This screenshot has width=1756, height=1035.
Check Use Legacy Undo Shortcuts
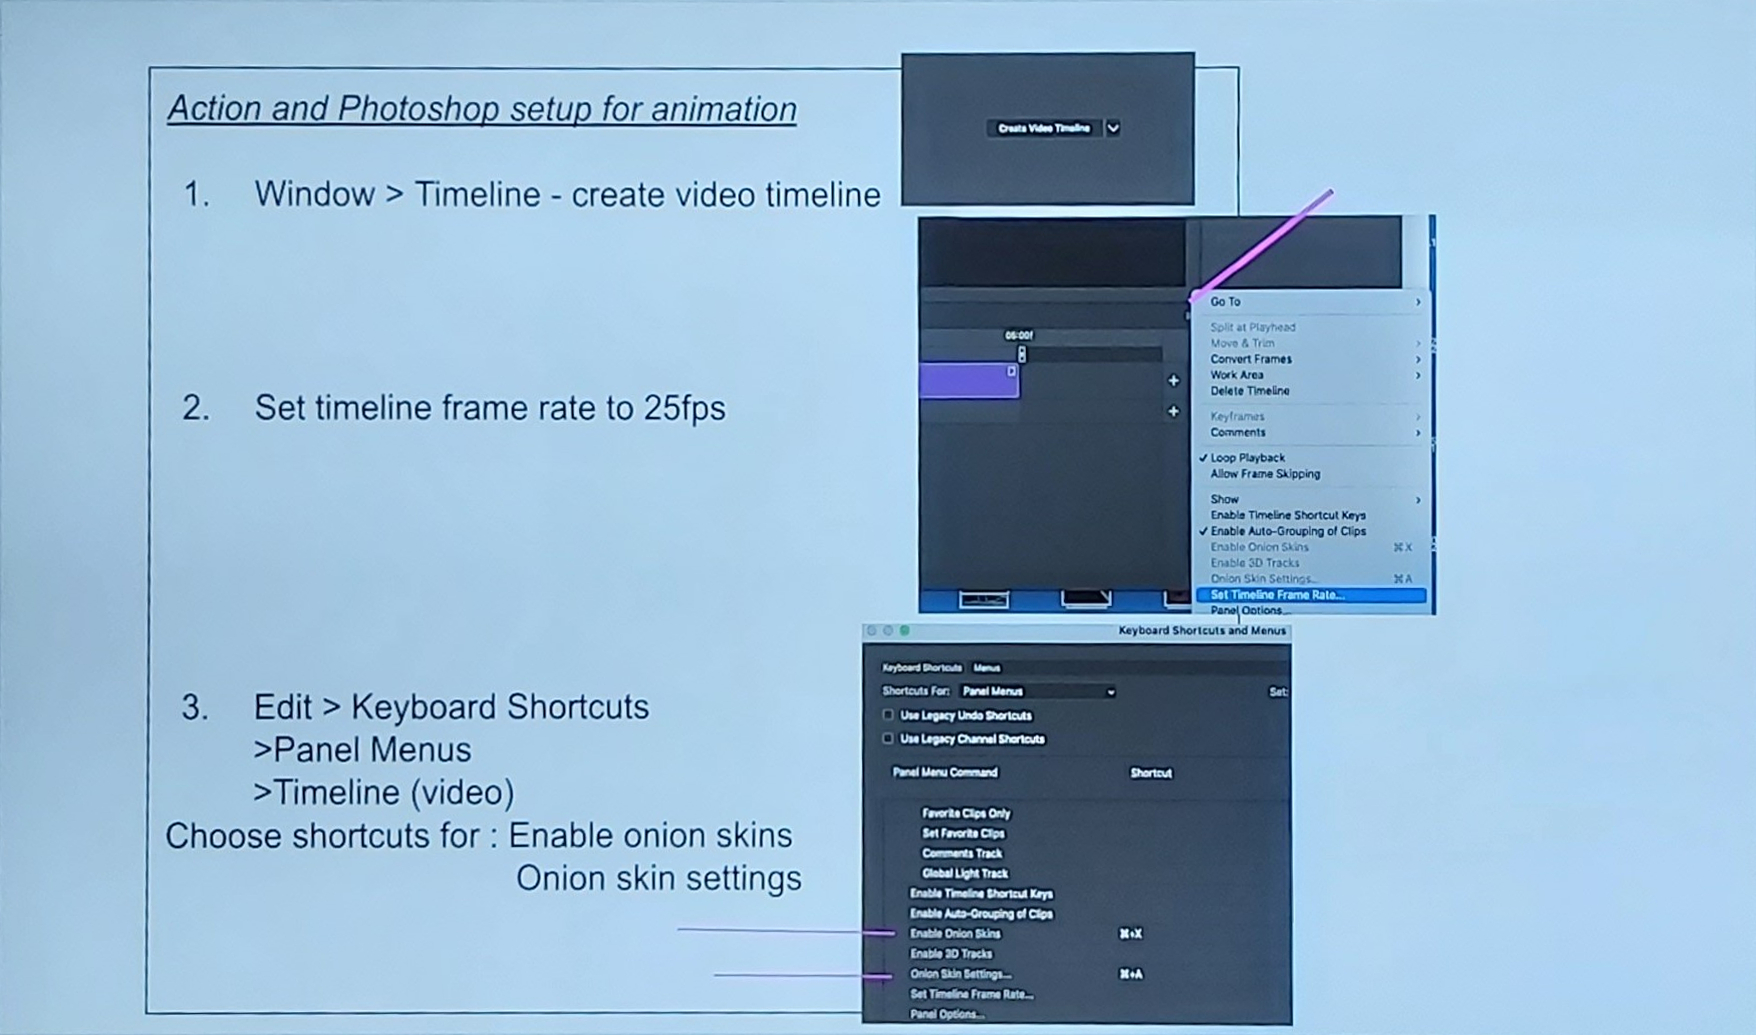[x=888, y=716]
